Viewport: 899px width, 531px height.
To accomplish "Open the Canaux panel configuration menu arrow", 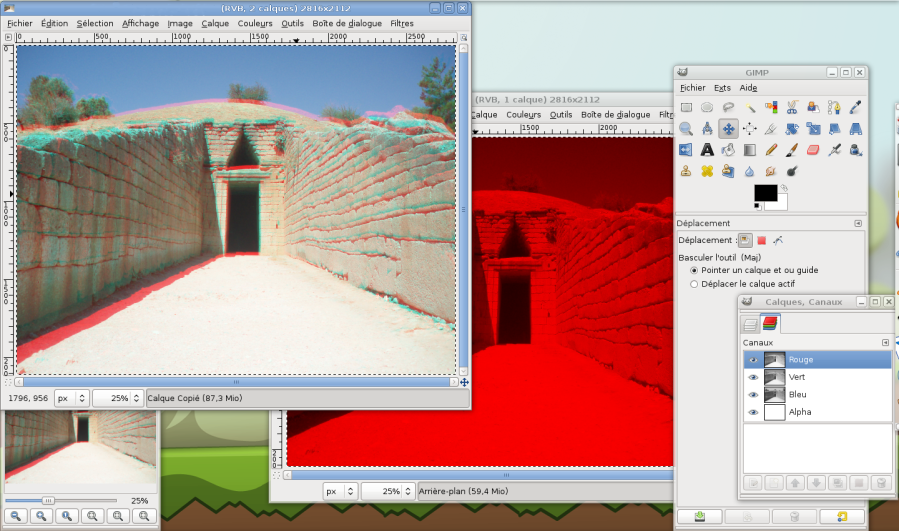I will (x=885, y=342).
